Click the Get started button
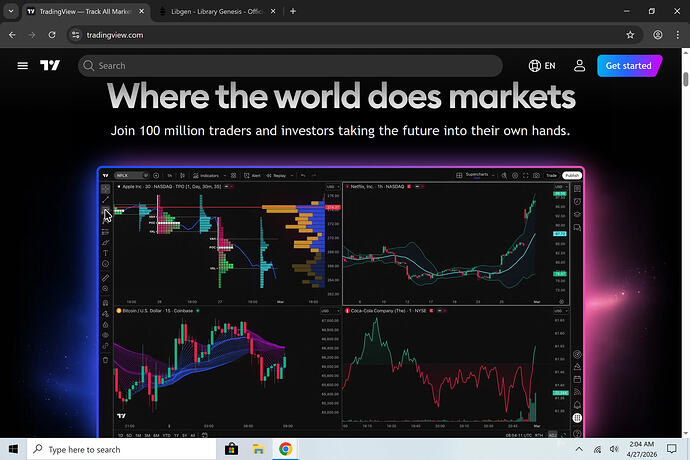The image size is (690, 460). point(629,66)
